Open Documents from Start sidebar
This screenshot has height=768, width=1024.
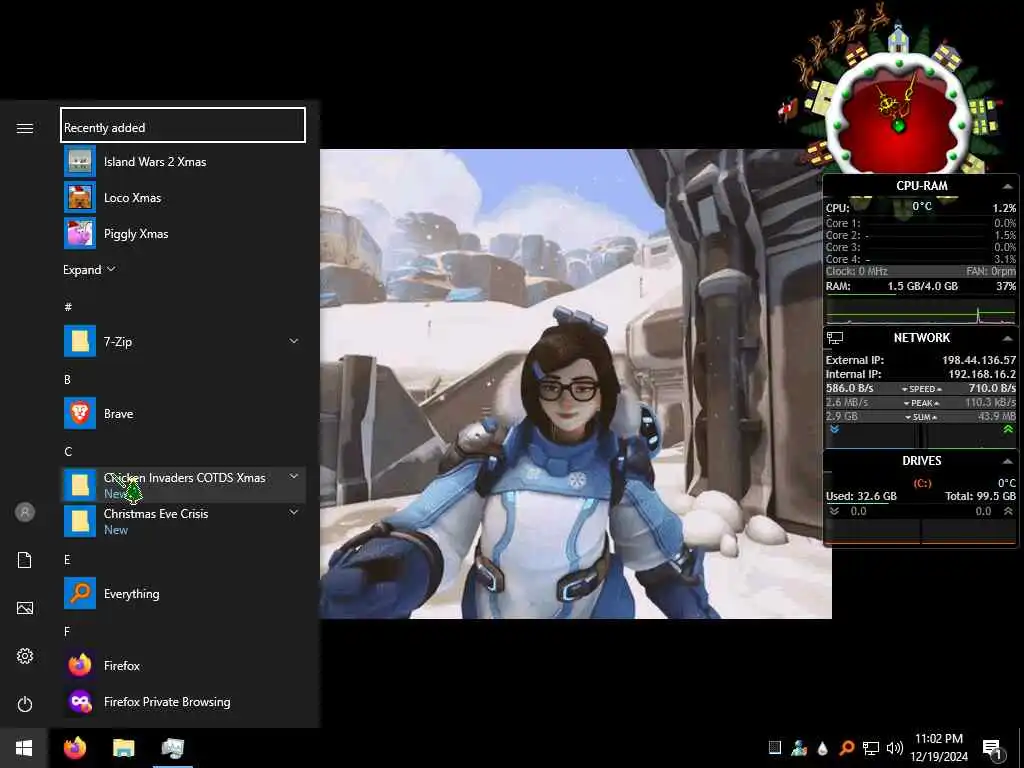[25, 560]
